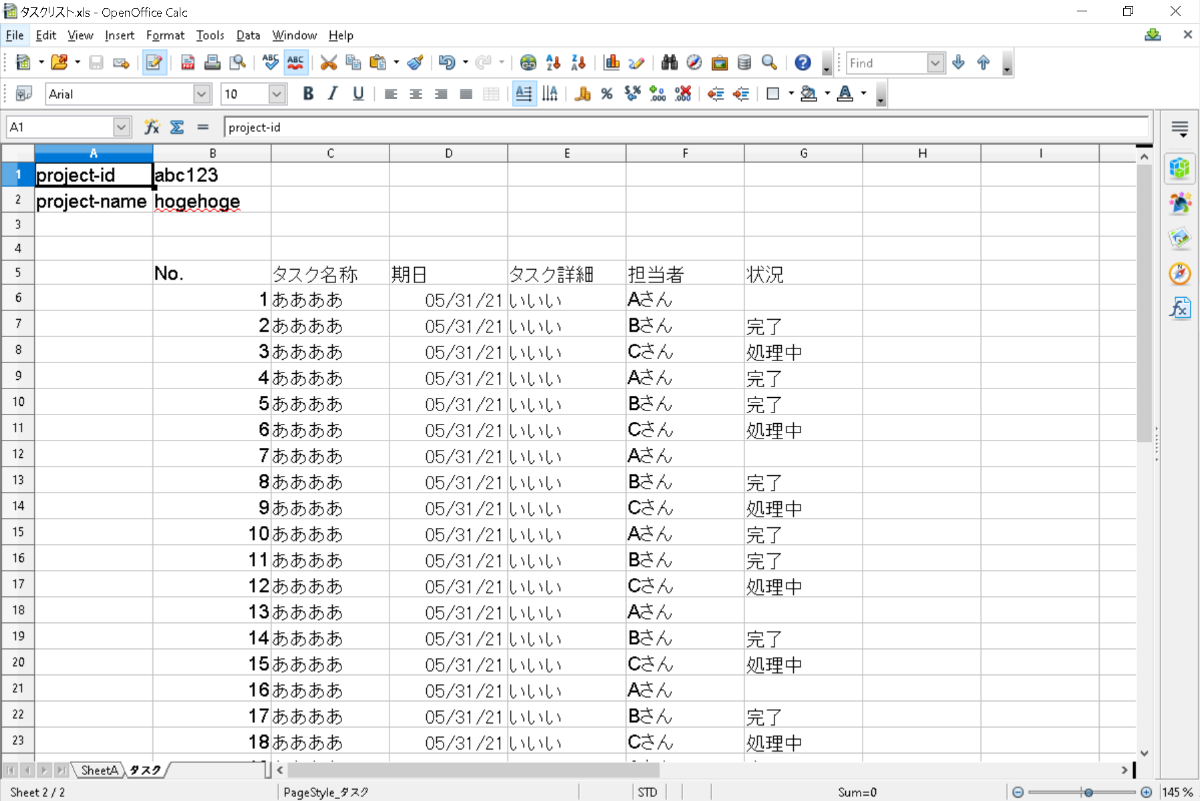Find next with the down arrow
This screenshot has height=801, width=1200.
tap(959, 62)
